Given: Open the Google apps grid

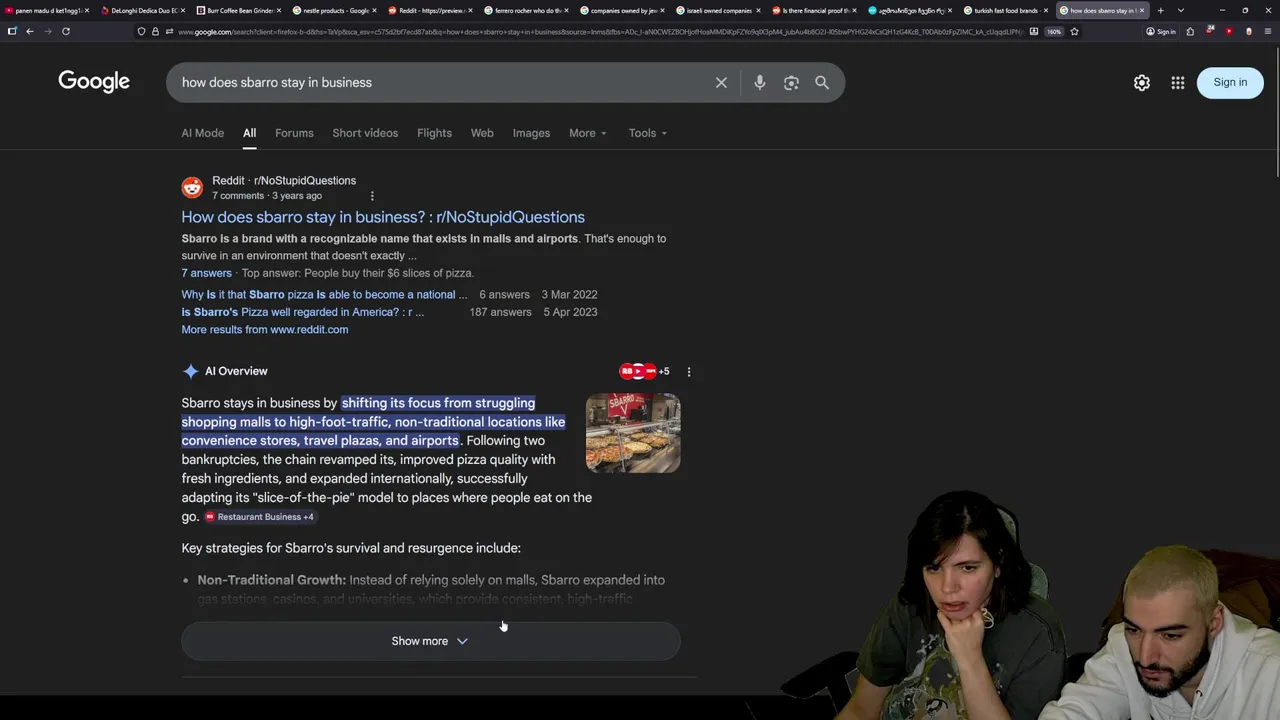Looking at the screenshot, I should [1178, 83].
